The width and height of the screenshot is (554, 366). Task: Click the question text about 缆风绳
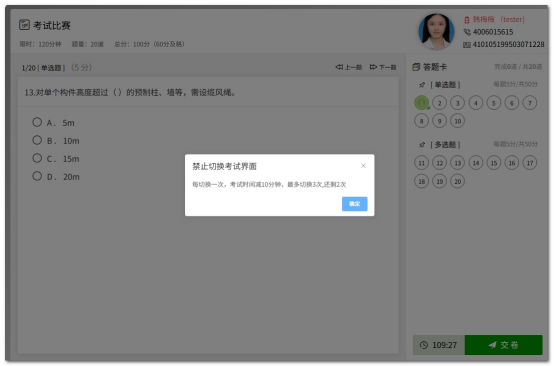[130, 93]
